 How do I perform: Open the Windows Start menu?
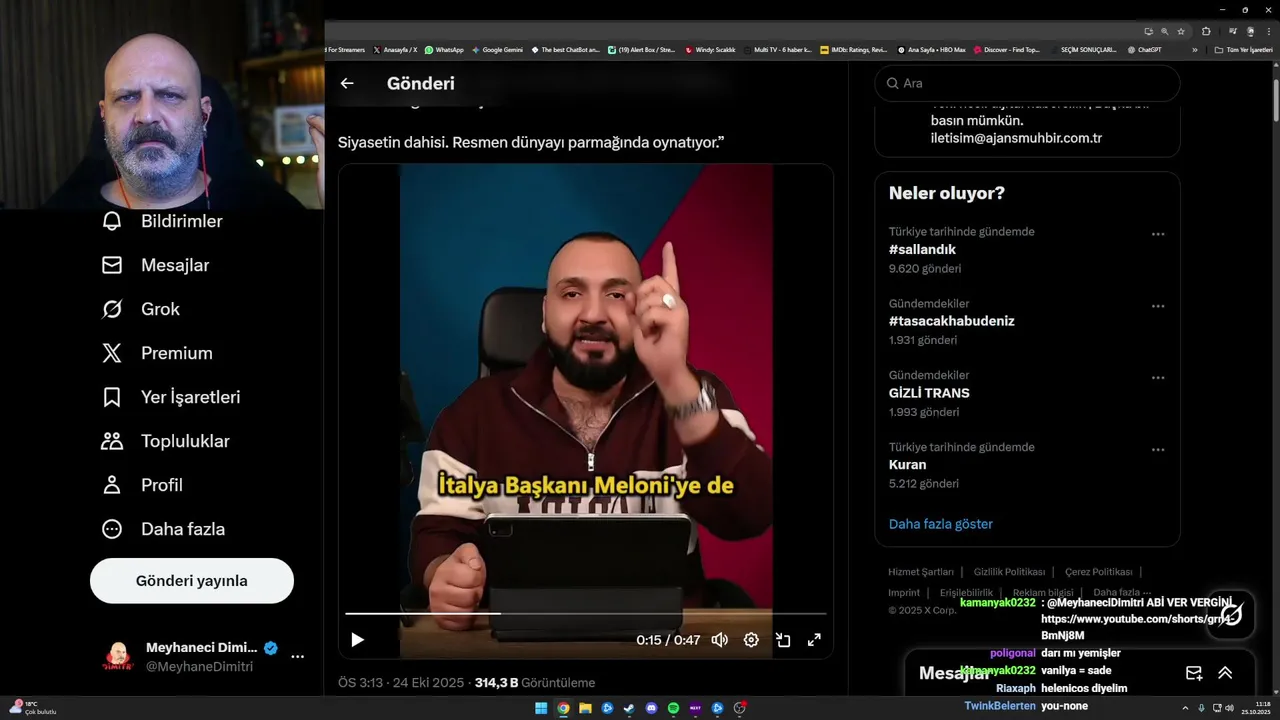tap(541, 709)
